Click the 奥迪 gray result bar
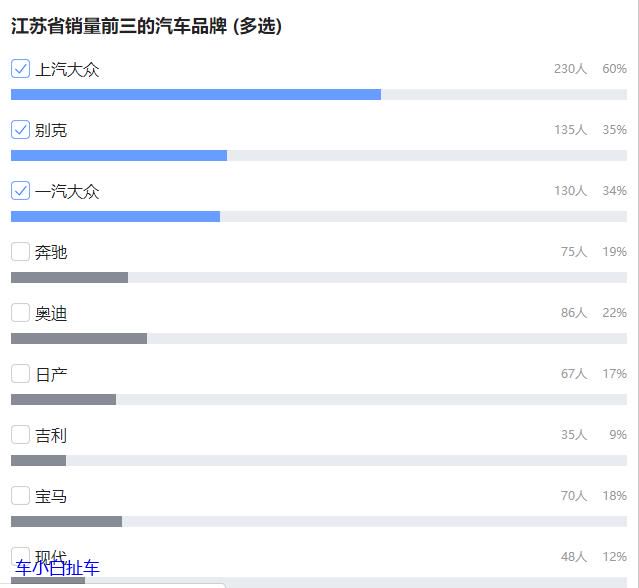Screen dimensions: 639x588 point(79,338)
